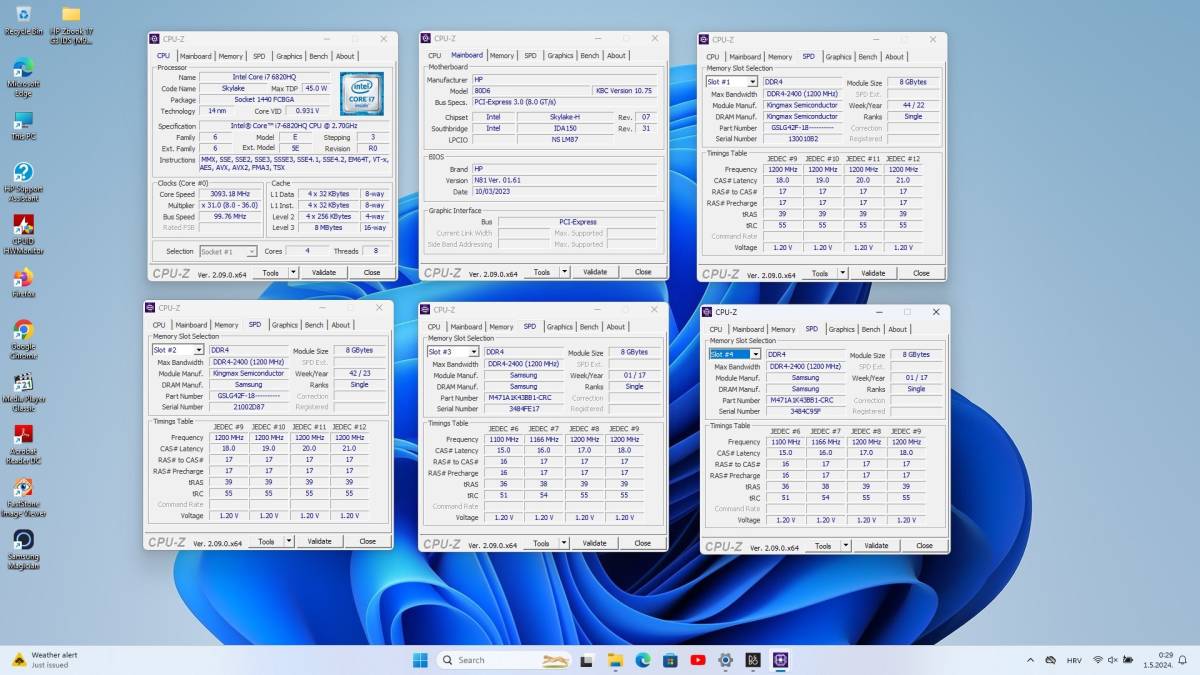Open the Wi-Fi network tray icon
1200x675 pixels.
tap(1098, 660)
